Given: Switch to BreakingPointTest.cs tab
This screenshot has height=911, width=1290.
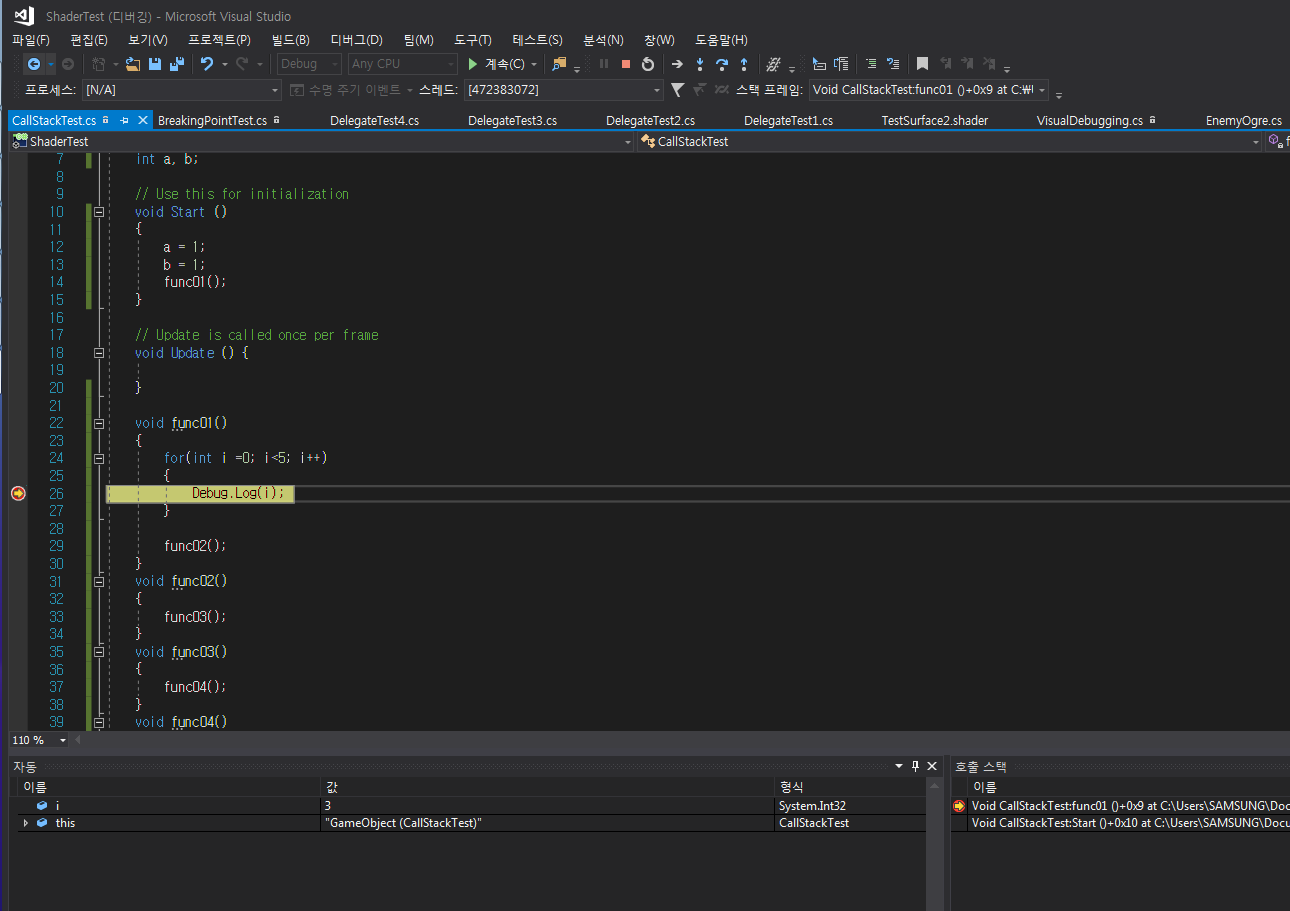Looking at the screenshot, I should coord(212,120).
